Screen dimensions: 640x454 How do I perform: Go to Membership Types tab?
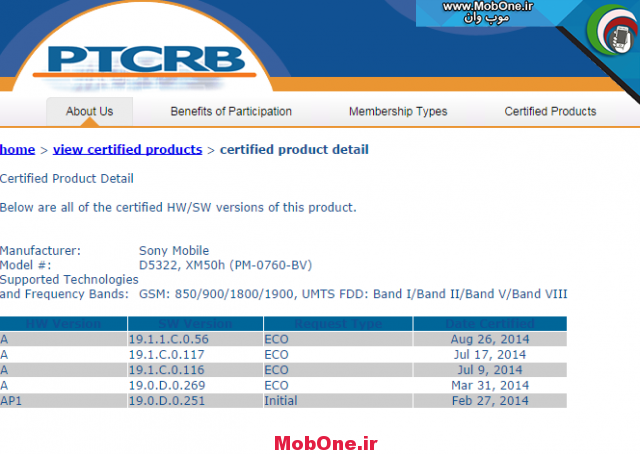[397, 112]
